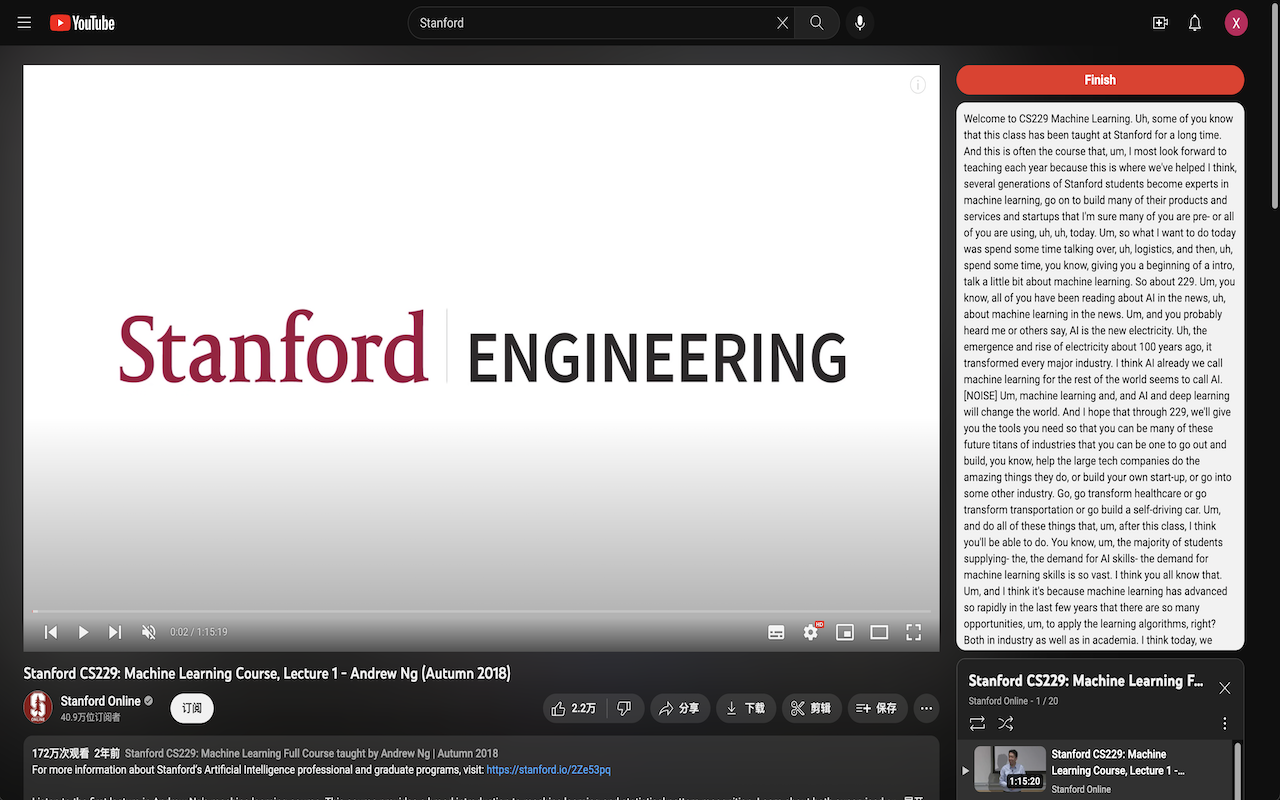Image resolution: width=1280 pixels, height=800 pixels.
Task: Unmute the video volume
Action: [x=149, y=632]
